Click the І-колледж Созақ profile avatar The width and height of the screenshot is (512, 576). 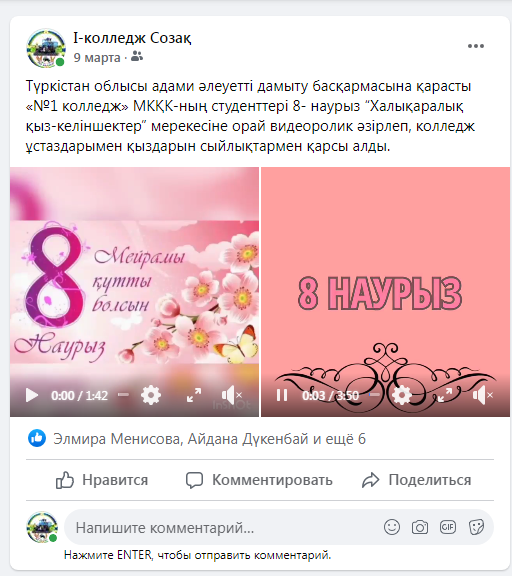tap(46, 48)
